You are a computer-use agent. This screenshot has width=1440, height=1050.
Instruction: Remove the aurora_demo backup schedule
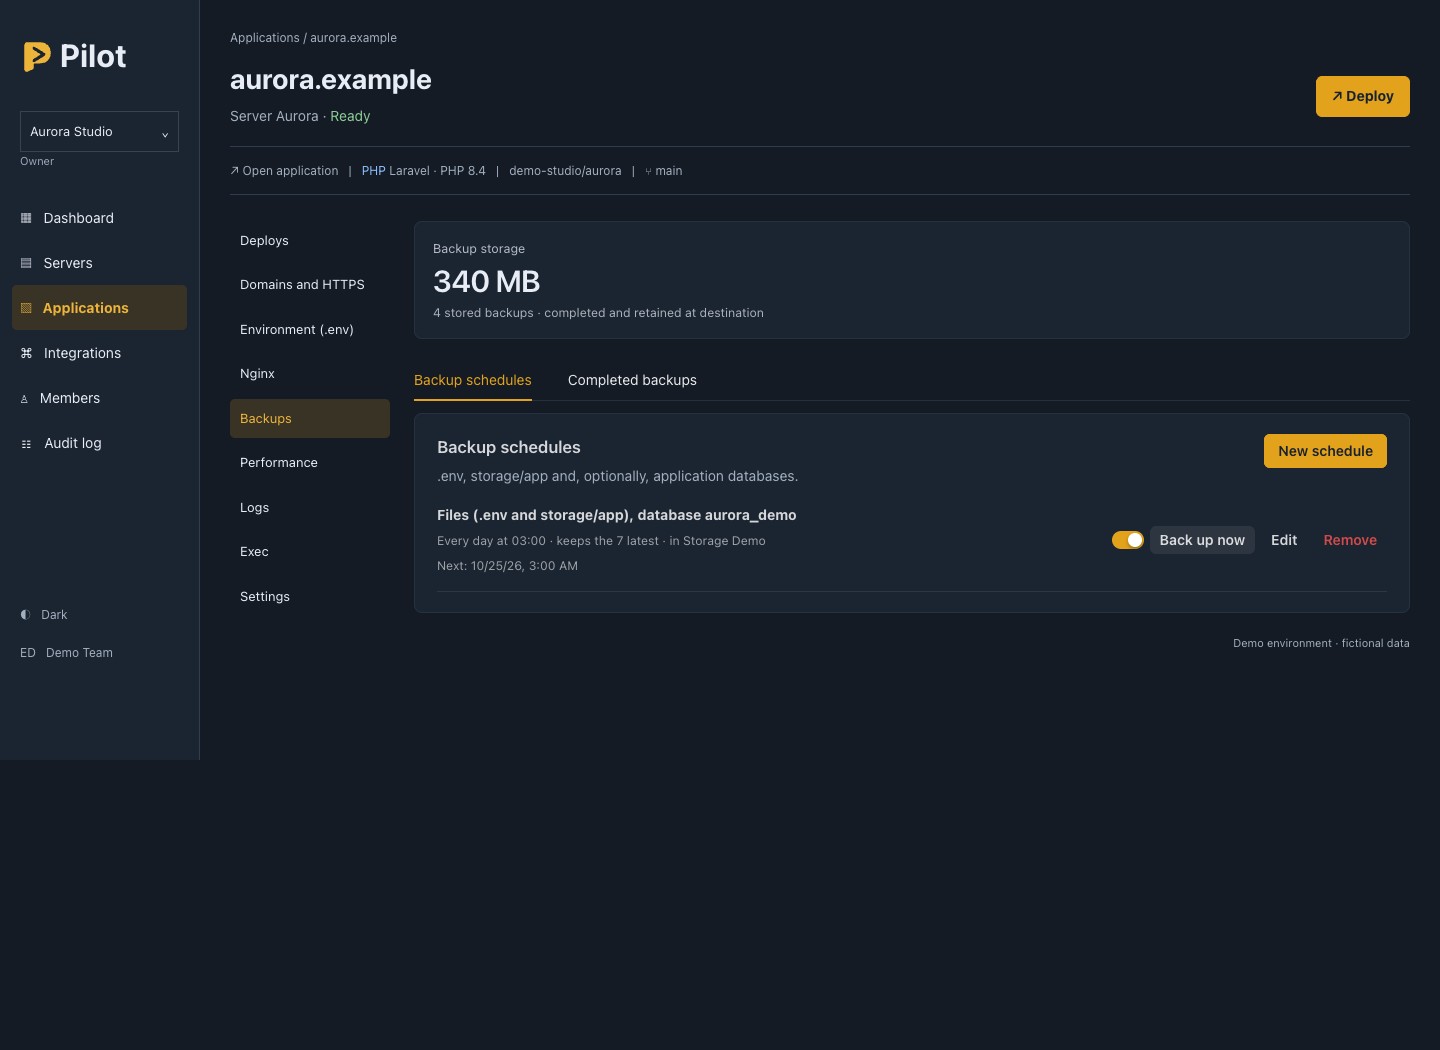pyautogui.click(x=1350, y=540)
